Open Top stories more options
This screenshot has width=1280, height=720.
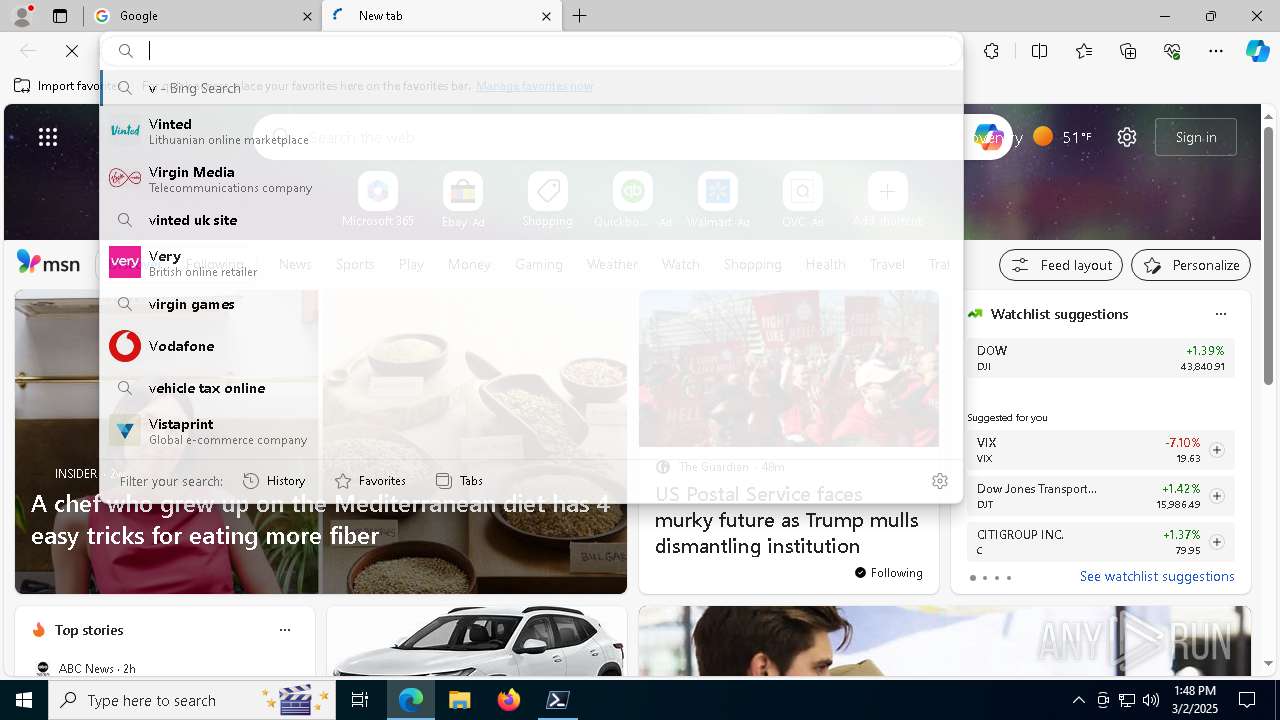point(285,630)
